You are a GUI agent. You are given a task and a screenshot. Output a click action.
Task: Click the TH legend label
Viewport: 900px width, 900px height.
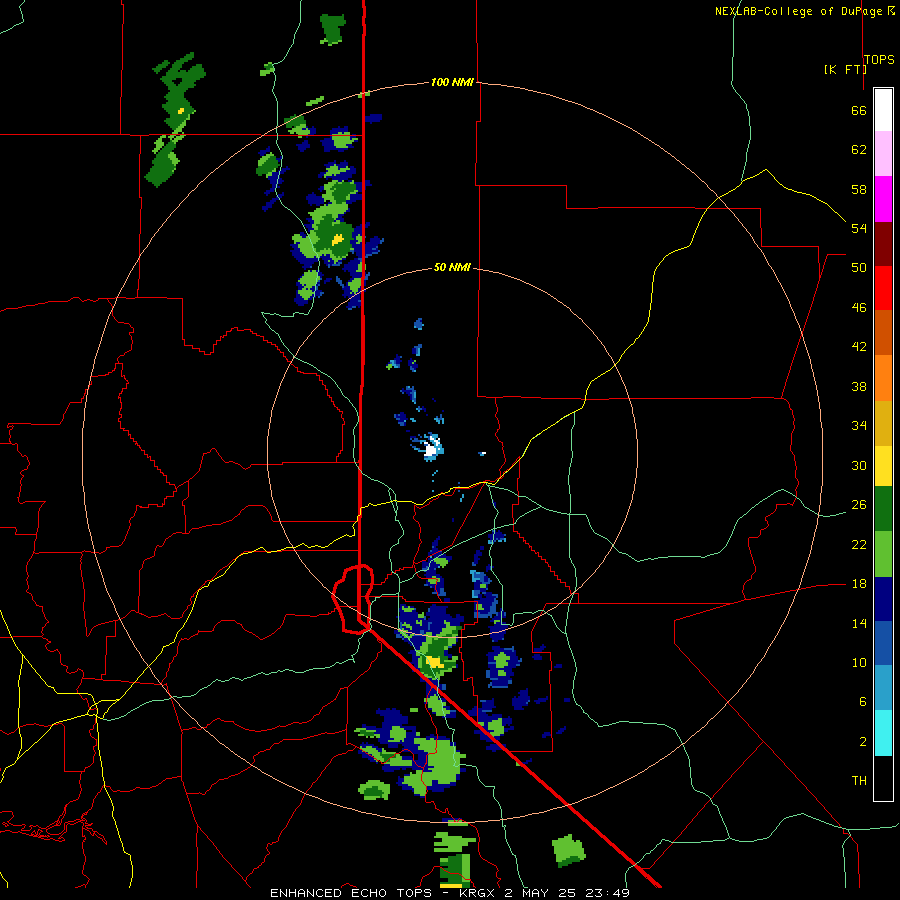[x=859, y=781]
